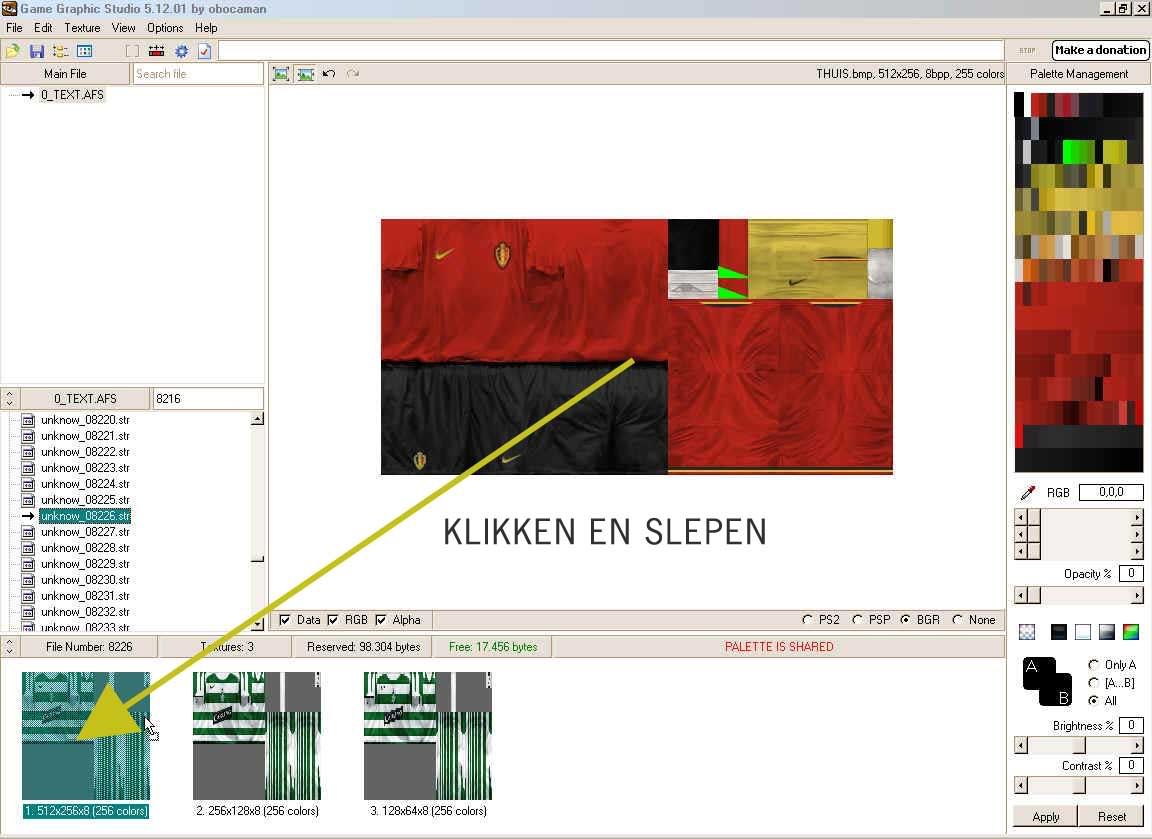The height and width of the screenshot is (839, 1152).
Task: Click the blue grid window toolbar icon
Action: (84, 51)
